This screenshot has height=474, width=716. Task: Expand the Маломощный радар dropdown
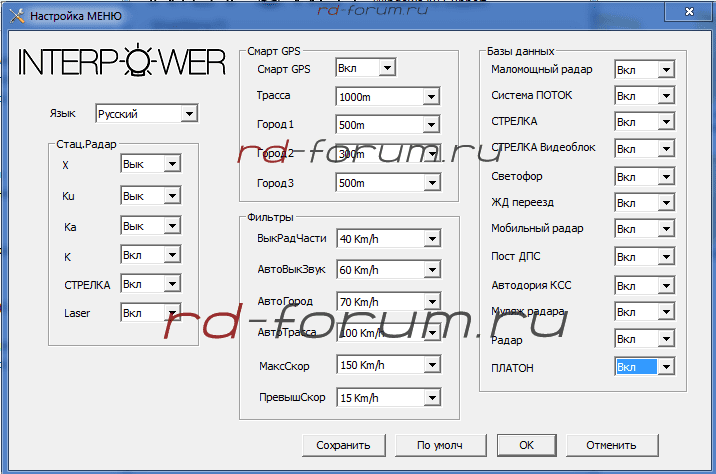coord(665,70)
